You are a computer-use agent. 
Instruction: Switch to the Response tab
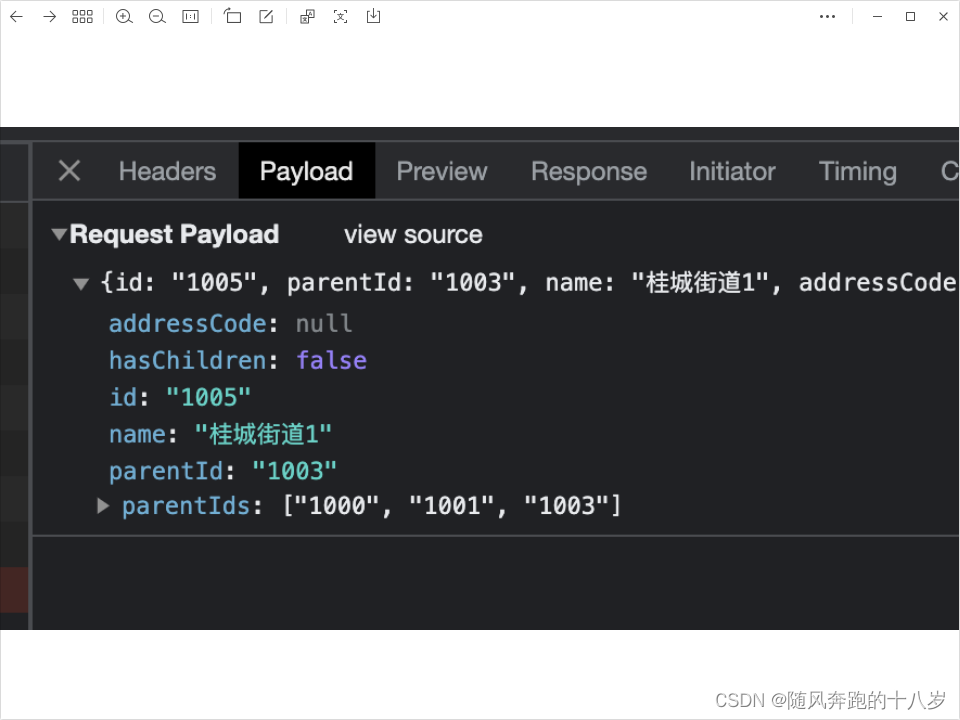pos(588,170)
